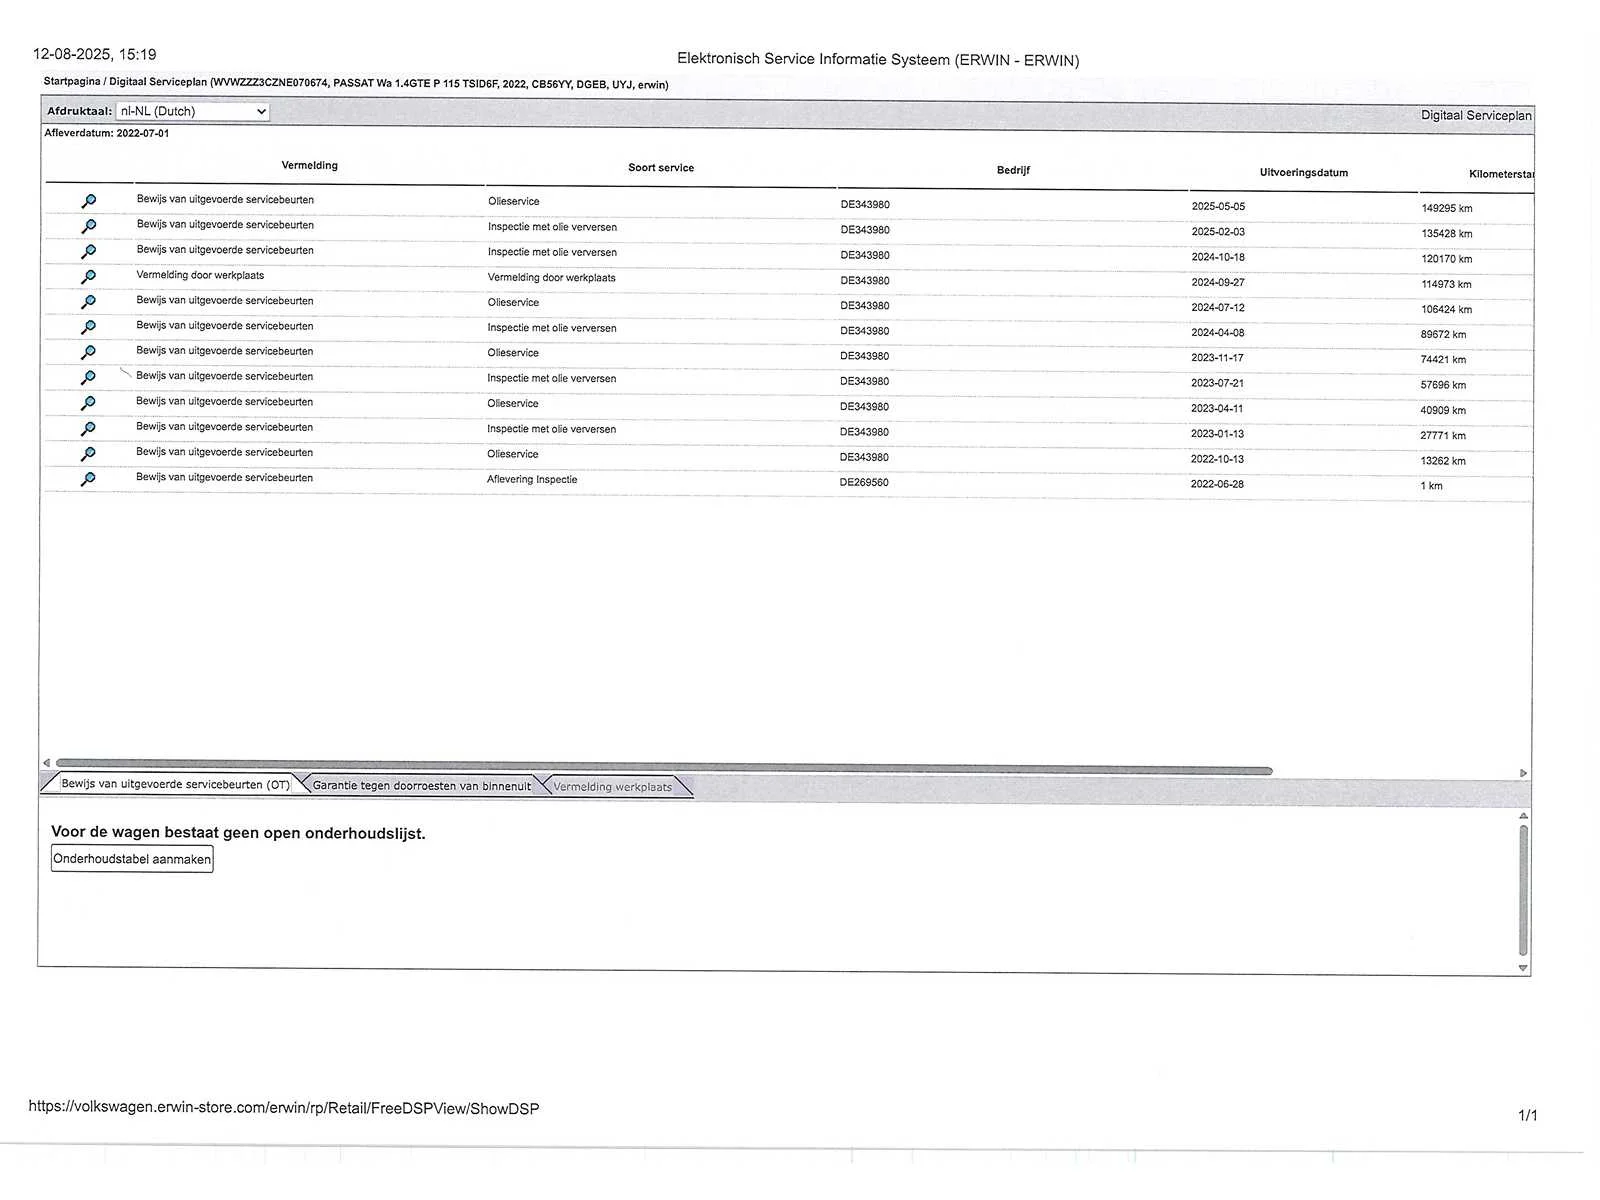Click the vertical scrollbar down arrow in lower panel
1600x1200 pixels.
1523,968
